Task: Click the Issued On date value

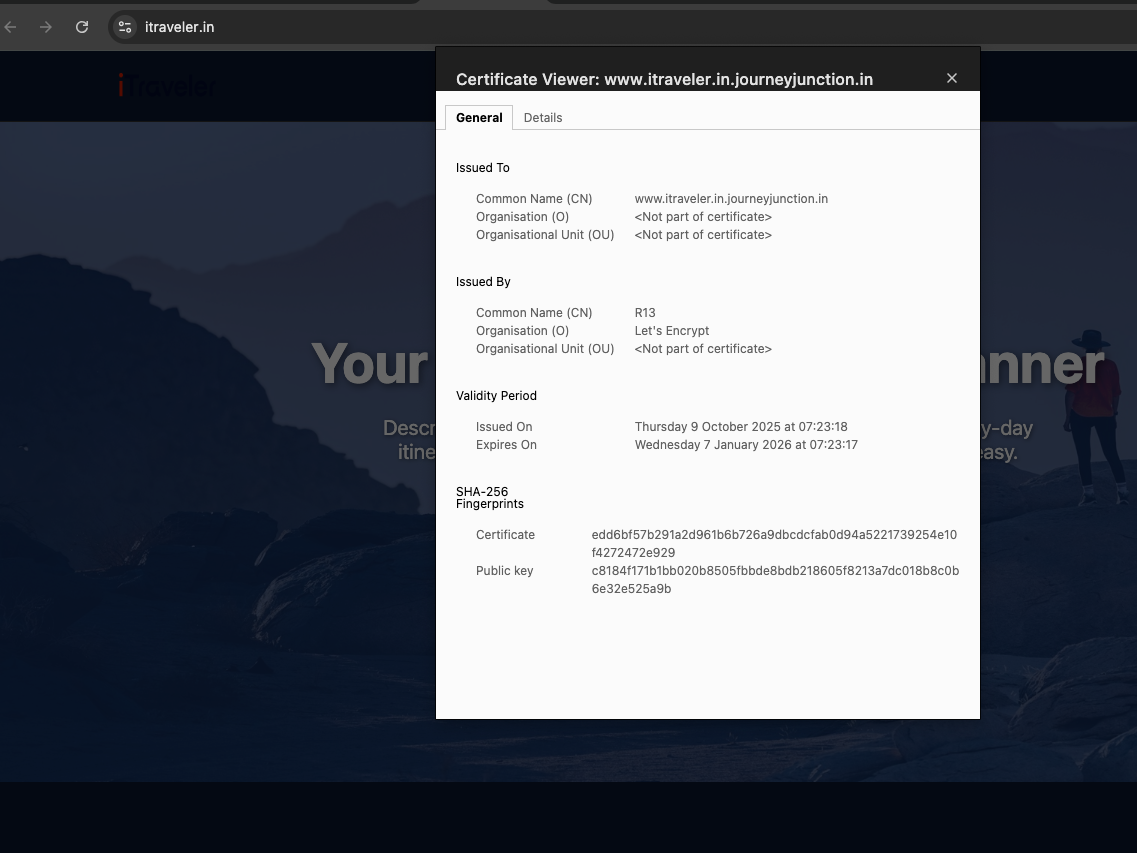Action: pos(741,427)
